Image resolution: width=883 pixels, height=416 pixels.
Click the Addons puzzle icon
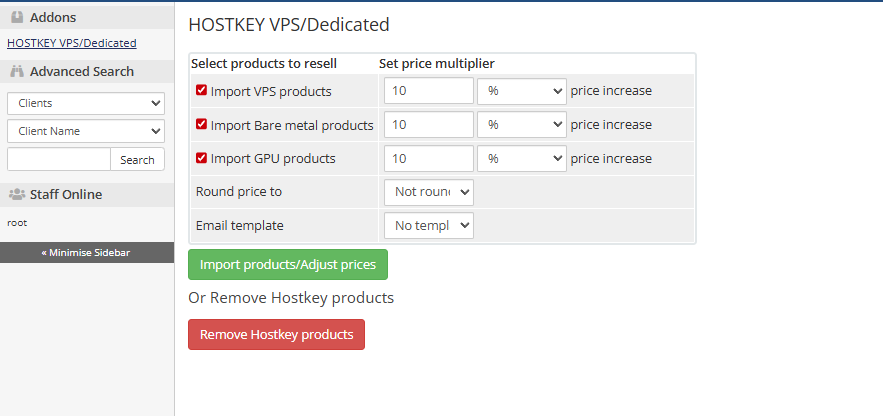[17, 17]
